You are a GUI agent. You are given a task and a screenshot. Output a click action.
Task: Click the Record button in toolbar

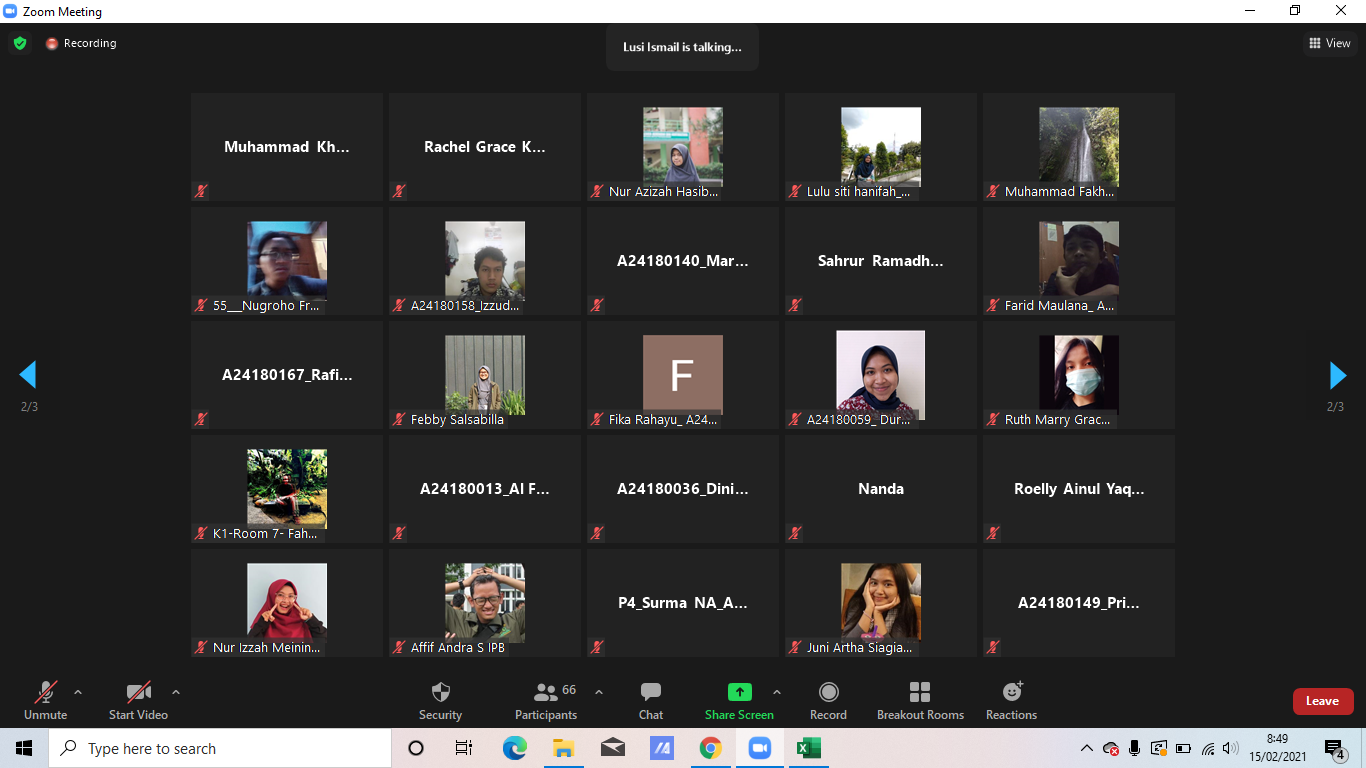(828, 700)
